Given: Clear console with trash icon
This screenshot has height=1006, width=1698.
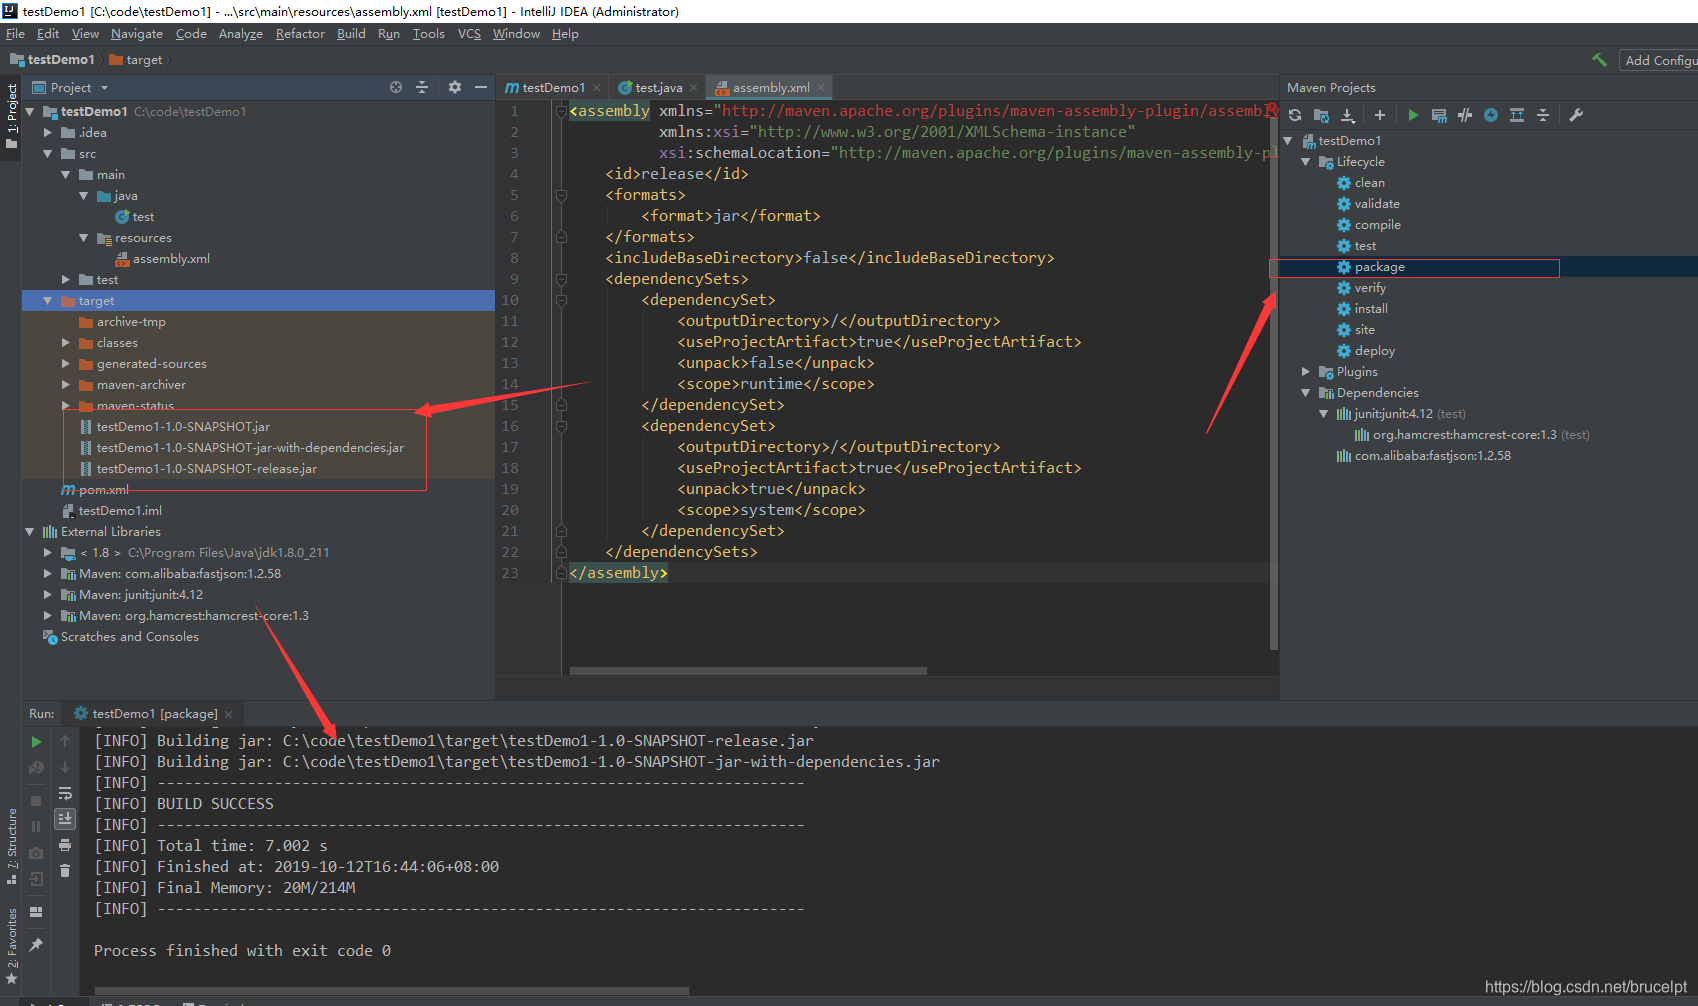Looking at the screenshot, I should pyautogui.click(x=65, y=871).
